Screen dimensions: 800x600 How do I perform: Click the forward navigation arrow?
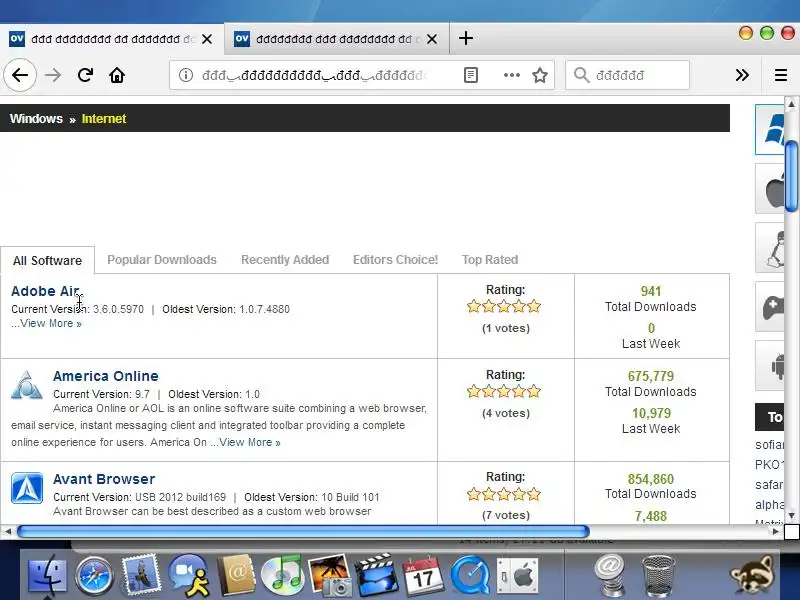53,76
